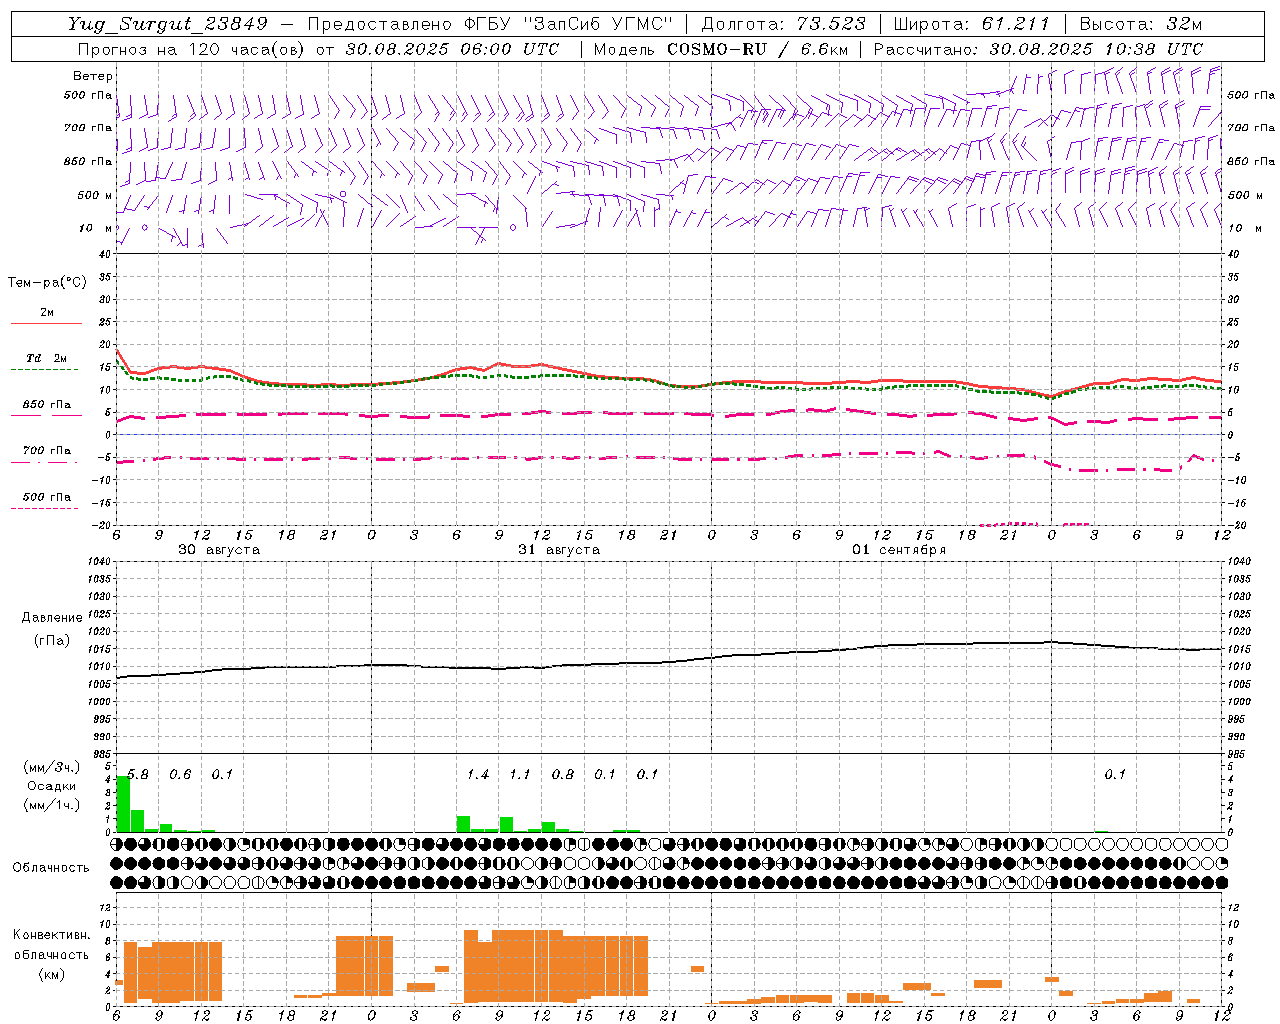1280x1024 pixels.
Task: Click the 1040 label on left pressure axis
Action: tap(97, 562)
